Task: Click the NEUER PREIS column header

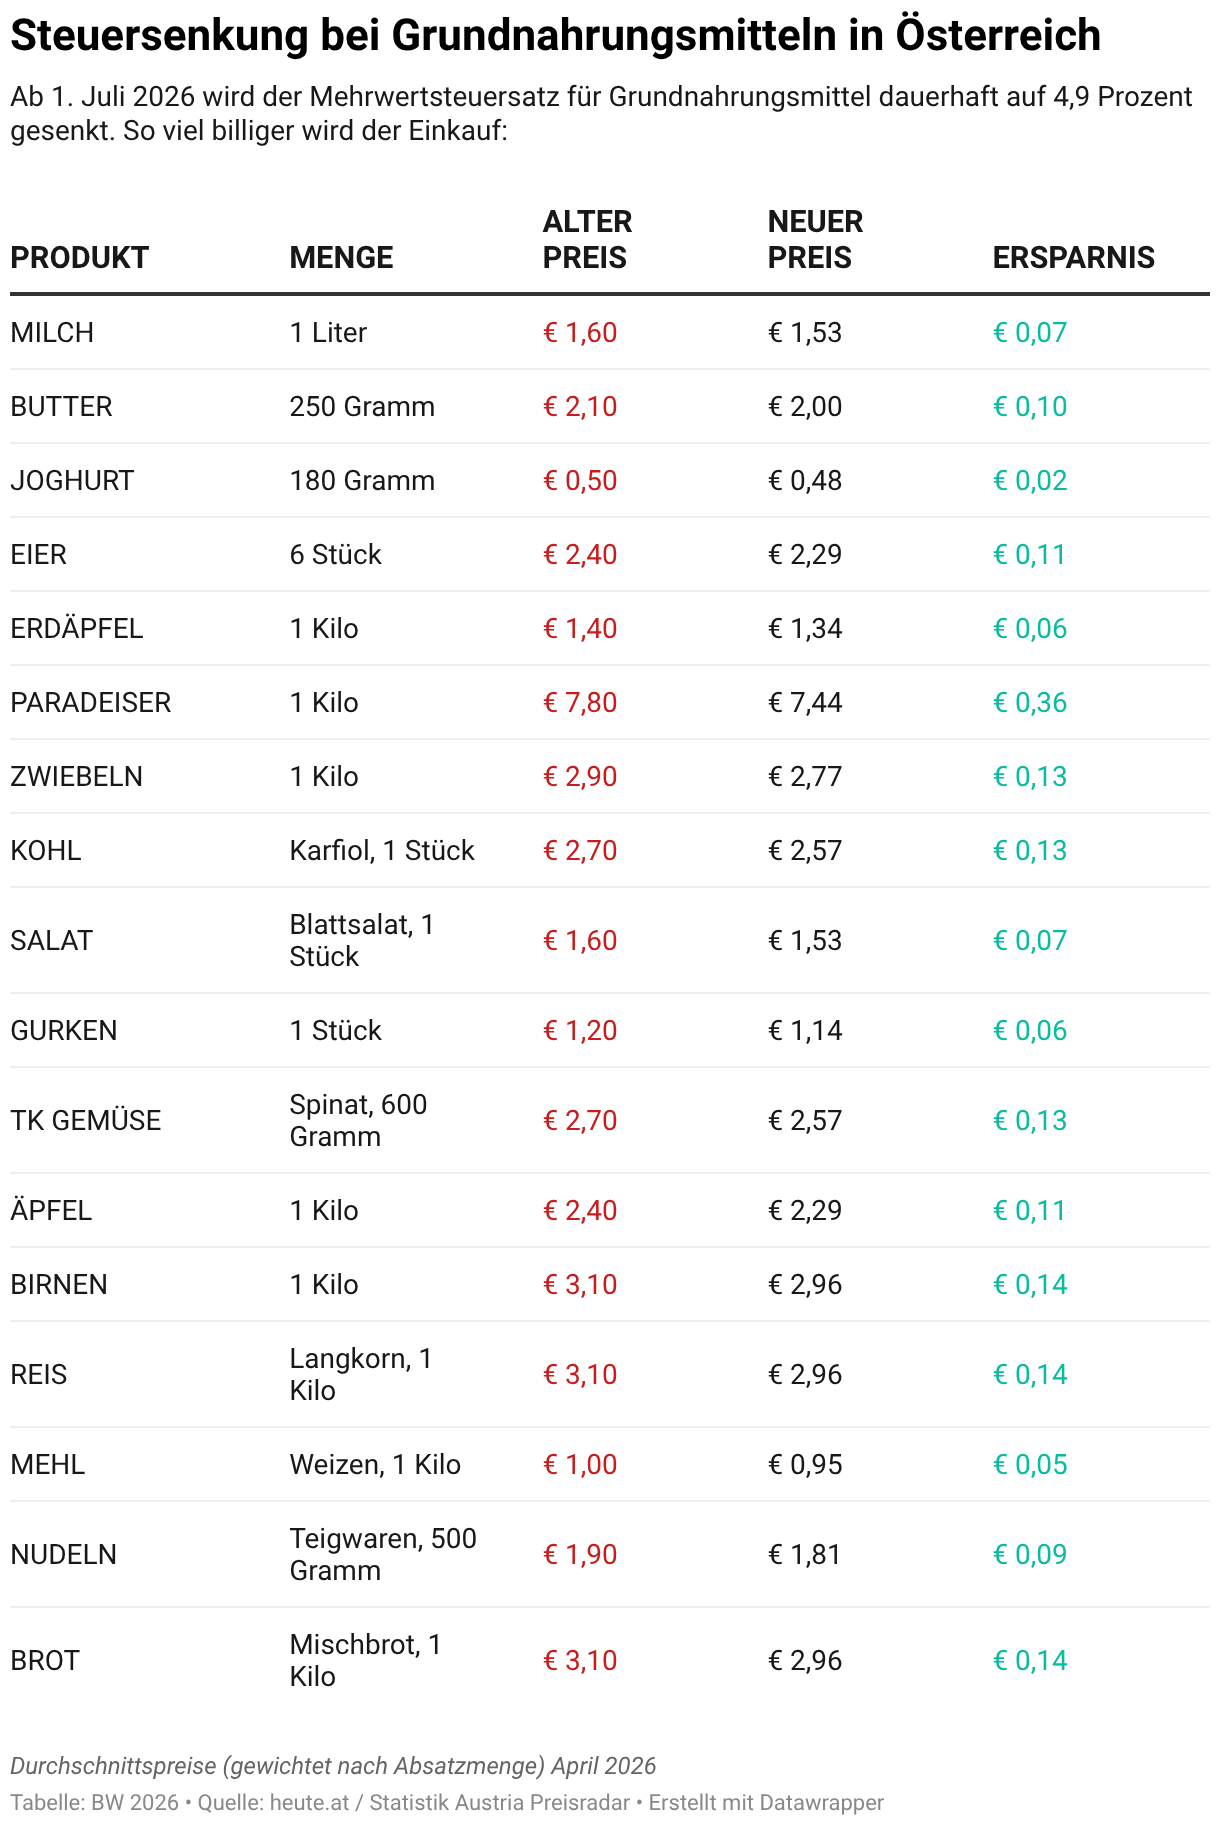Action: (815, 240)
